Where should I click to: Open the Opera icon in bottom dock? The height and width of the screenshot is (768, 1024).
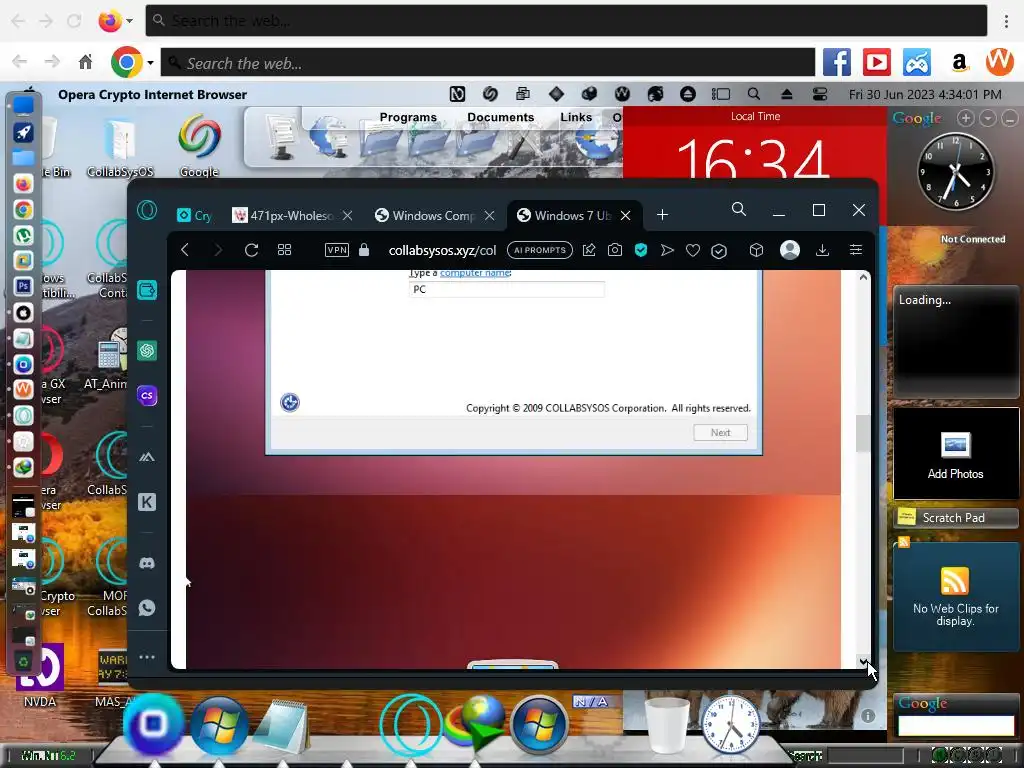[x=411, y=725]
